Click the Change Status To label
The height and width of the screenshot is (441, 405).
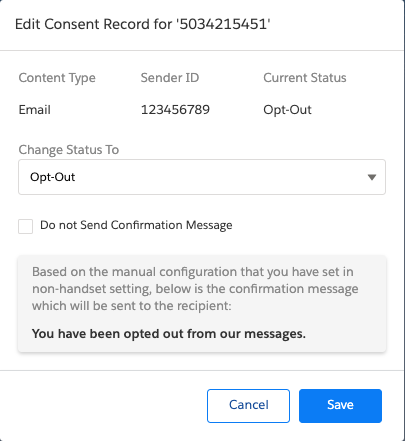69,150
